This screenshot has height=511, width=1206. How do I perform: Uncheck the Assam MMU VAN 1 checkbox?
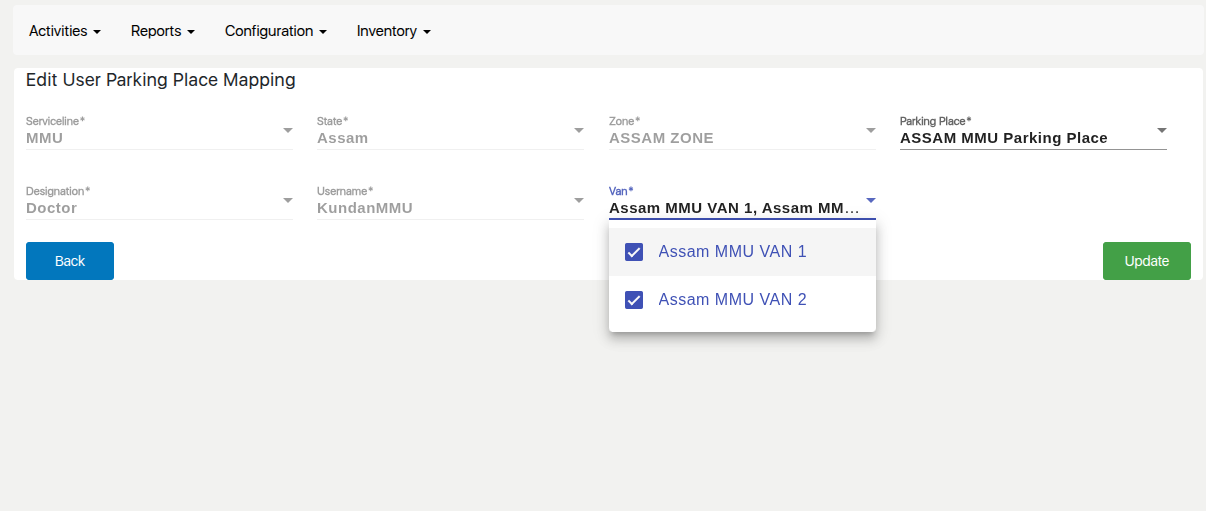pyautogui.click(x=634, y=252)
